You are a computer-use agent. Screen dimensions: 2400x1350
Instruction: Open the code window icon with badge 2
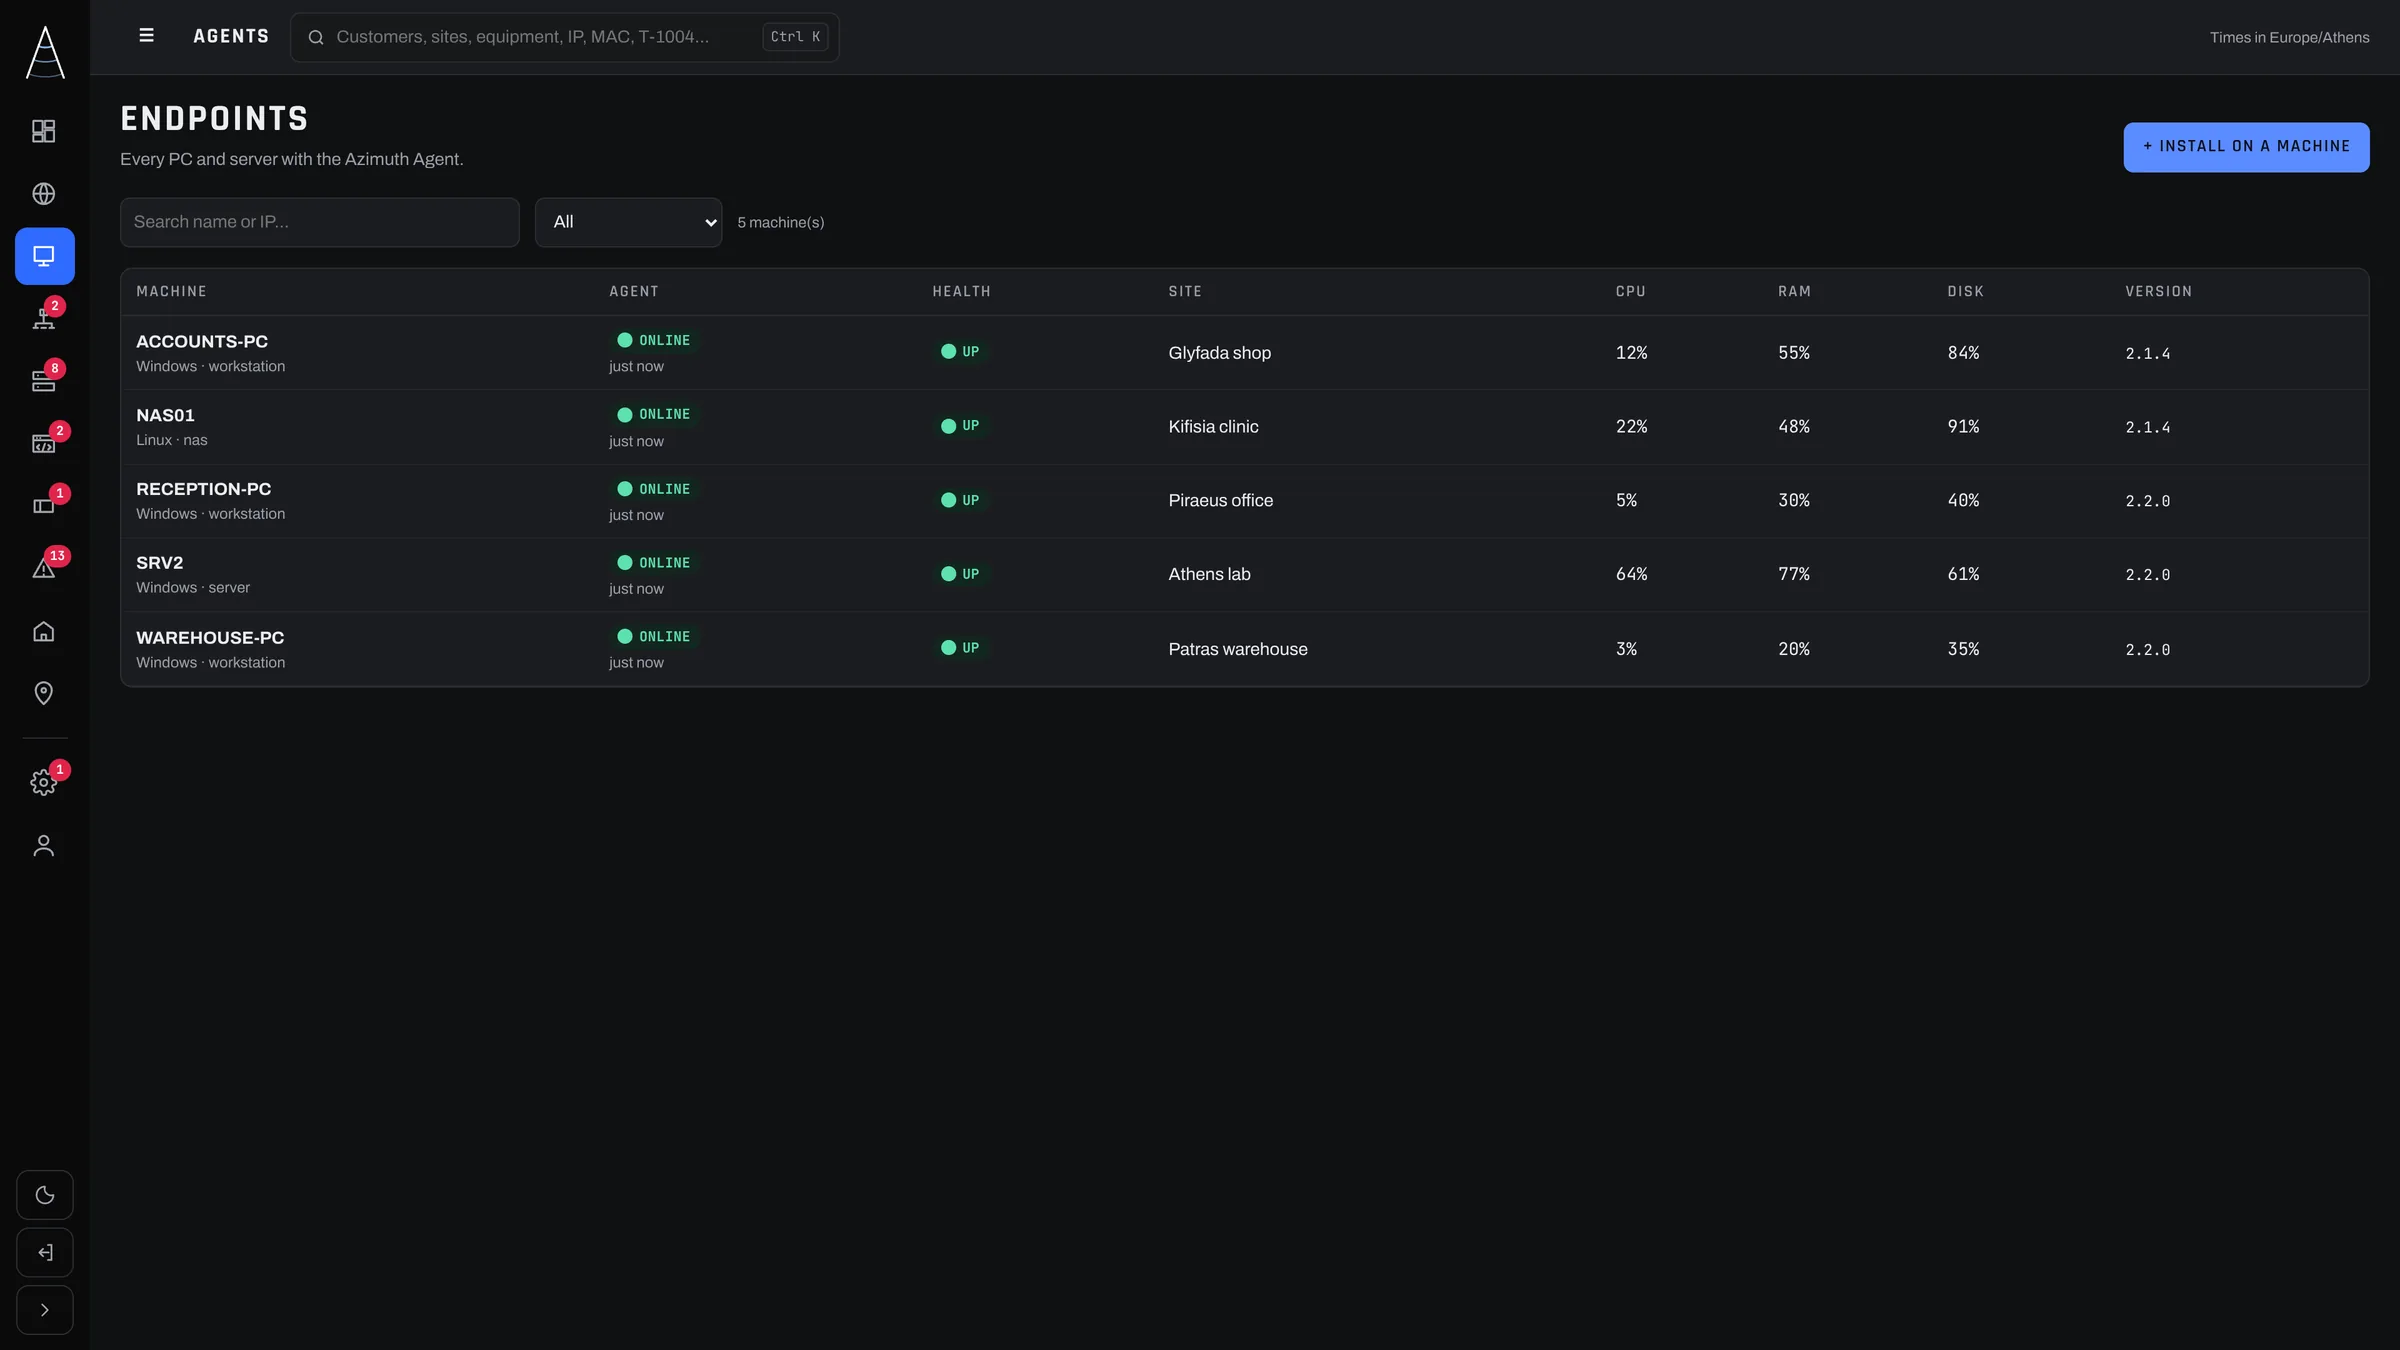click(x=44, y=443)
